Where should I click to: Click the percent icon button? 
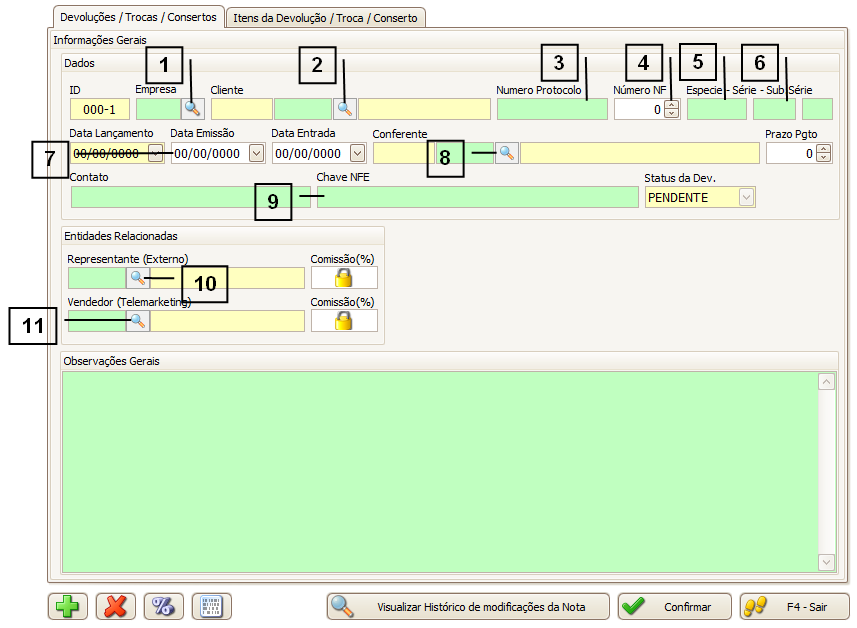163,607
